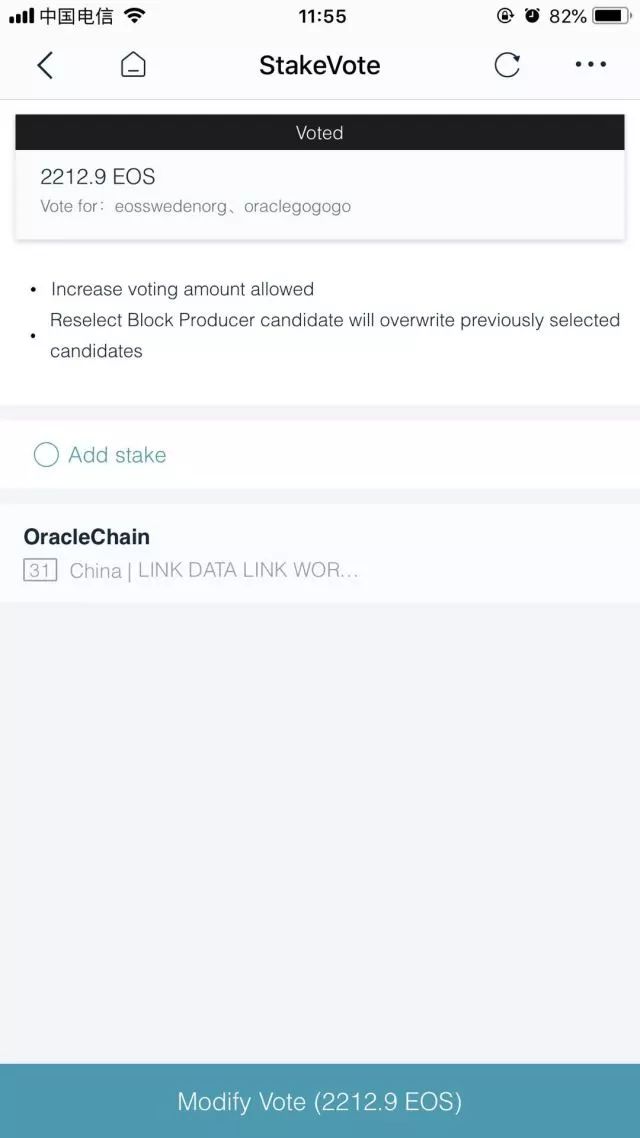This screenshot has width=640, height=1138.
Task: Tap the cellular signal bars icon
Action: (22, 16)
